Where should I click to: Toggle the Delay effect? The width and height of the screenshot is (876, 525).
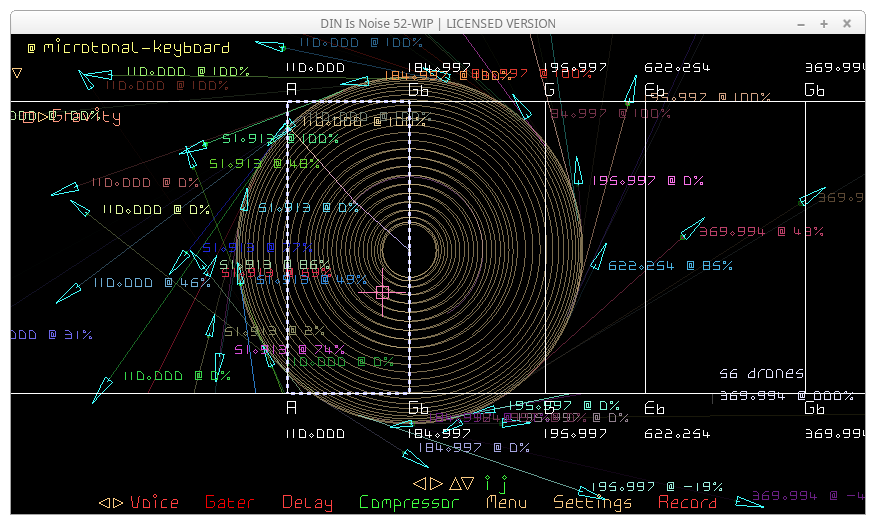tap(307, 503)
